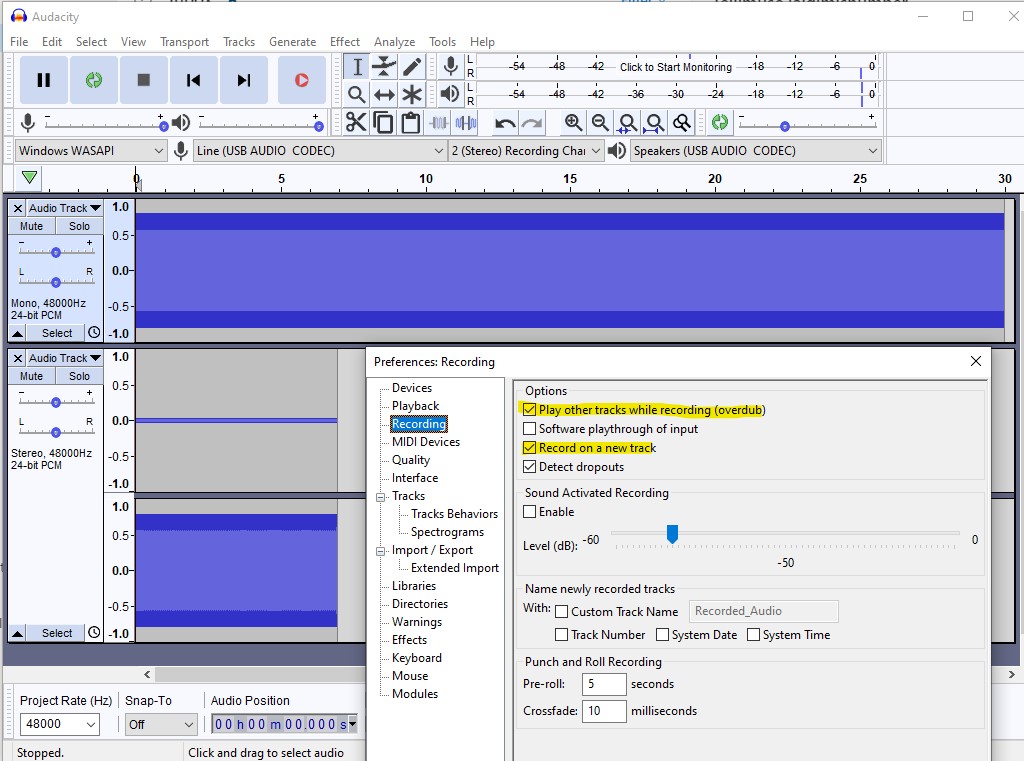This screenshot has width=1024, height=761.
Task: Open the Analyze menu
Action: (x=394, y=42)
